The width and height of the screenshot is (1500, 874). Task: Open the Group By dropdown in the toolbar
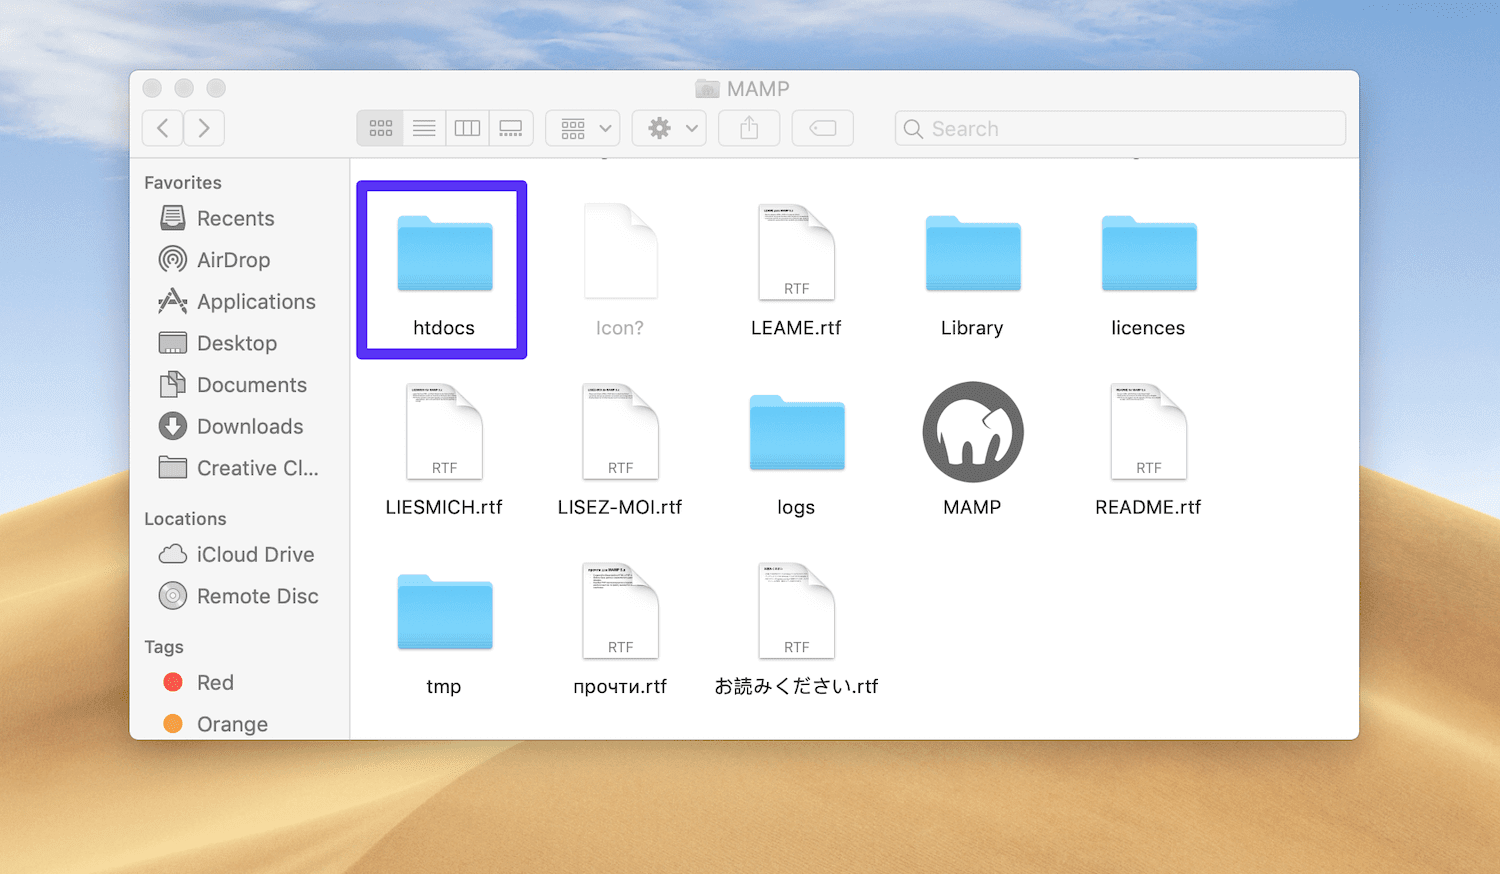pyautogui.click(x=582, y=127)
